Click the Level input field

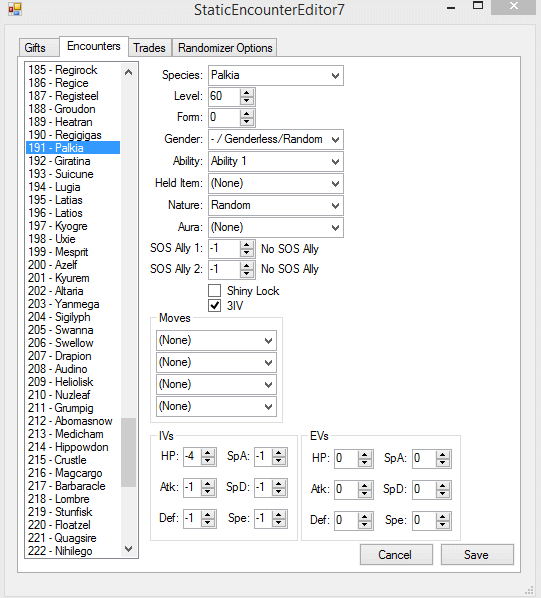pos(225,96)
